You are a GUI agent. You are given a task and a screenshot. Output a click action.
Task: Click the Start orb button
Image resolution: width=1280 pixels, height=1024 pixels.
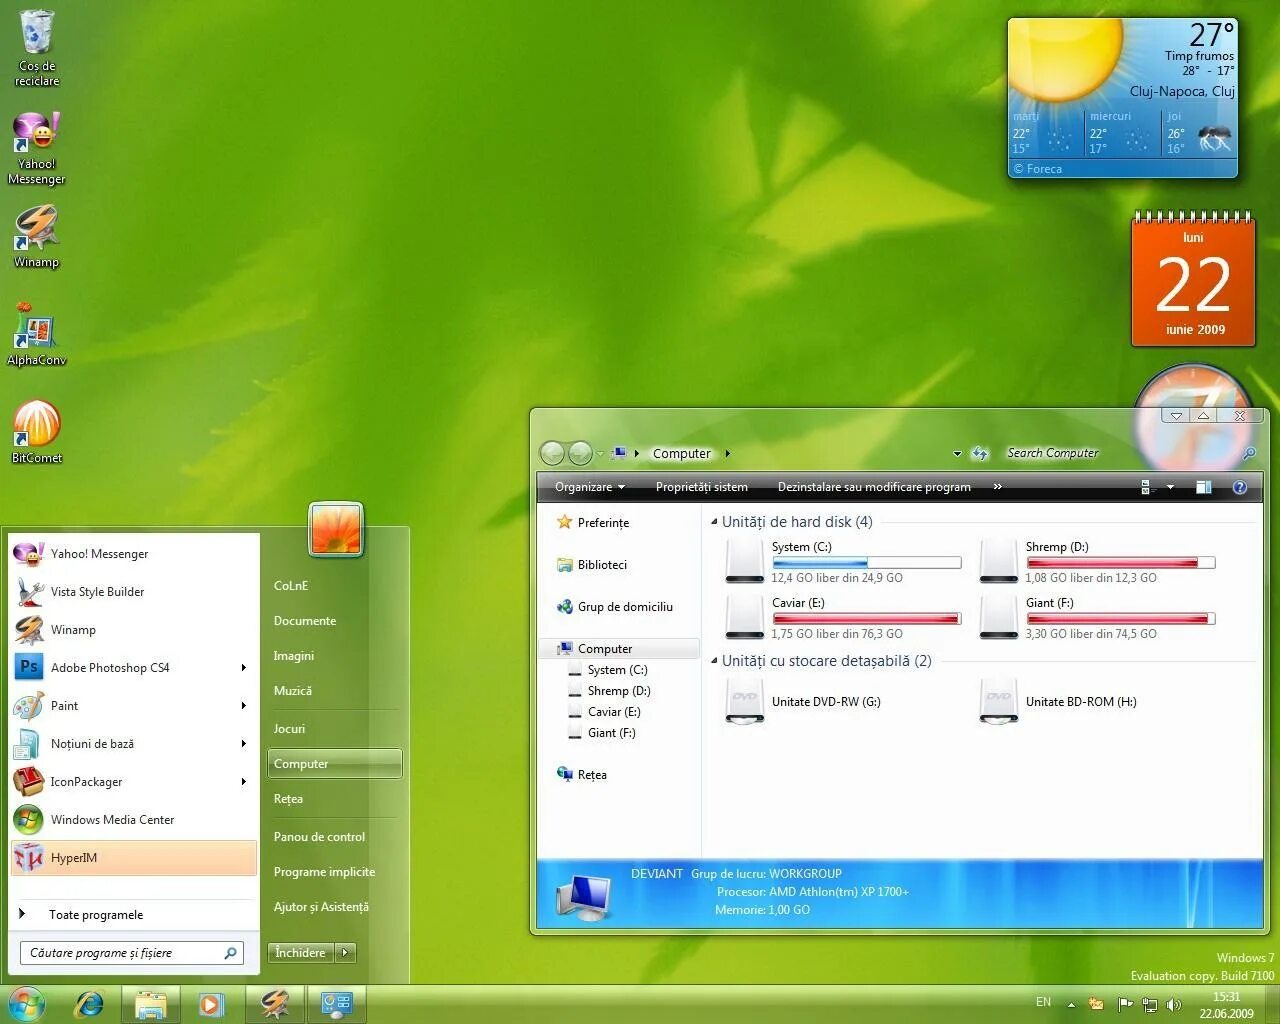pyautogui.click(x=27, y=1004)
